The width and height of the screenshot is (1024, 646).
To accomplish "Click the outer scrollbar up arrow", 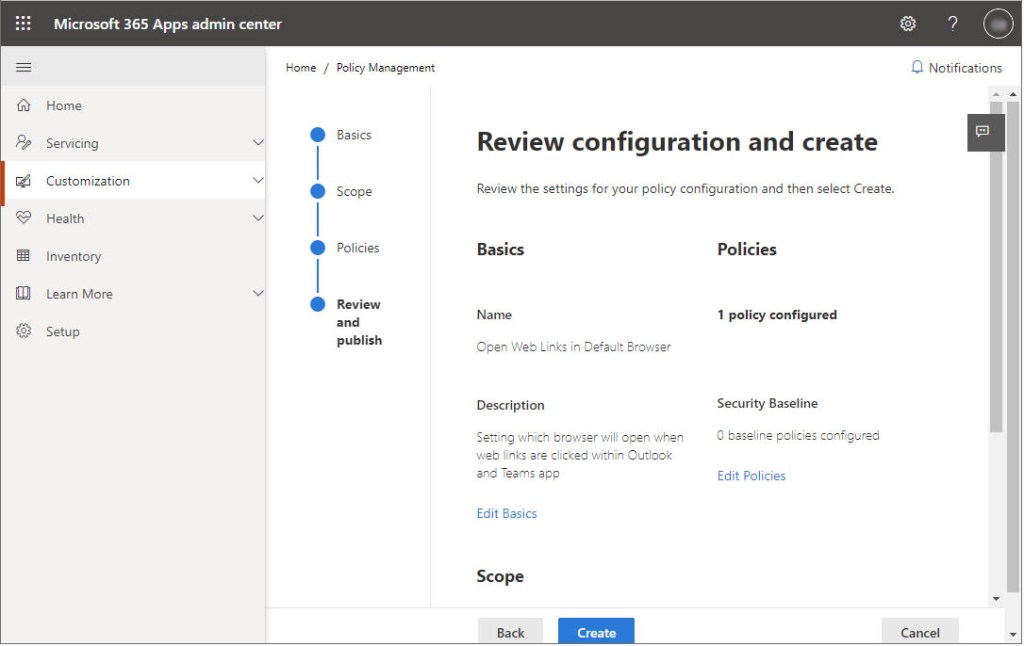I will click(x=1013, y=95).
